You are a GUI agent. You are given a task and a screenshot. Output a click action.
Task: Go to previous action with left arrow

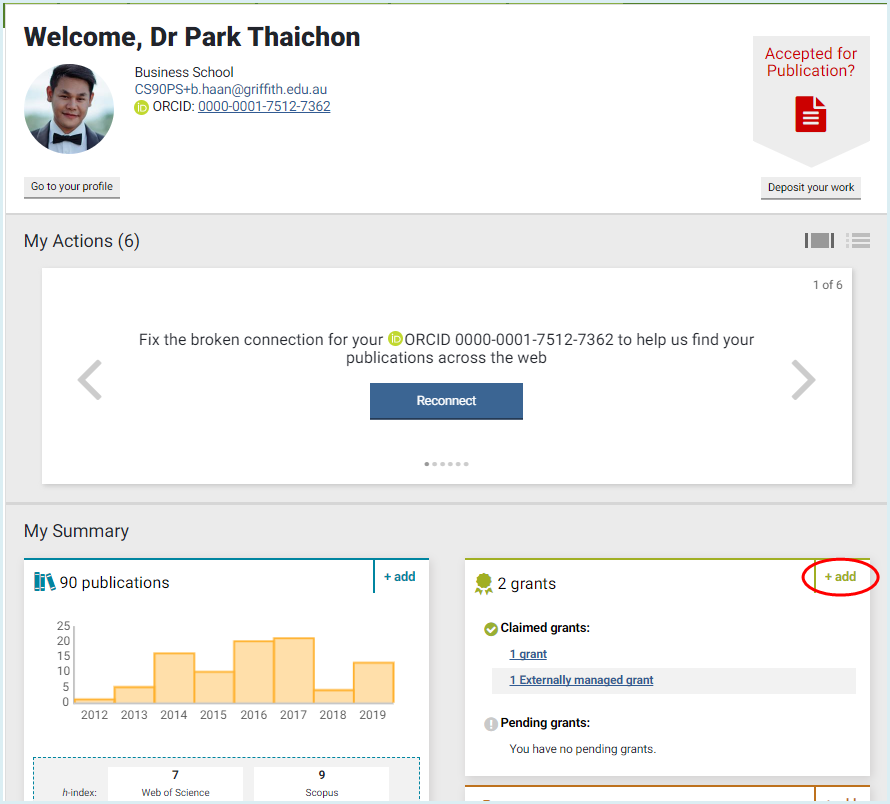tap(90, 380)
